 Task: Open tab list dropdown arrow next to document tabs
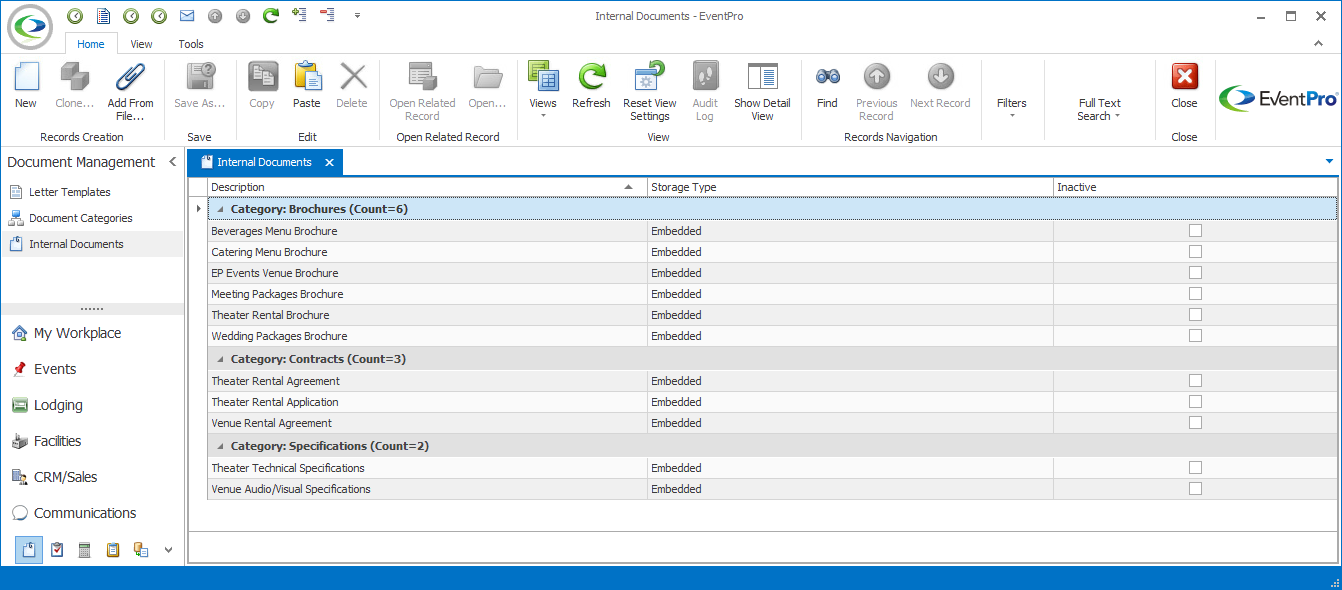click(1329, 161)
